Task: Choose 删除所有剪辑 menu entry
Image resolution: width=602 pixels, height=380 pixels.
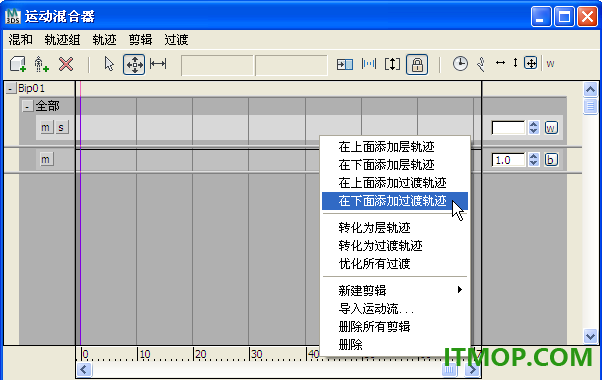Action: coord(395,327)
